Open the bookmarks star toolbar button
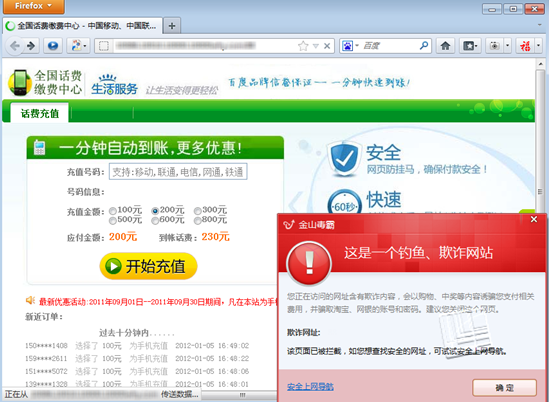549x402 pixels. click(x=470, y=46)
